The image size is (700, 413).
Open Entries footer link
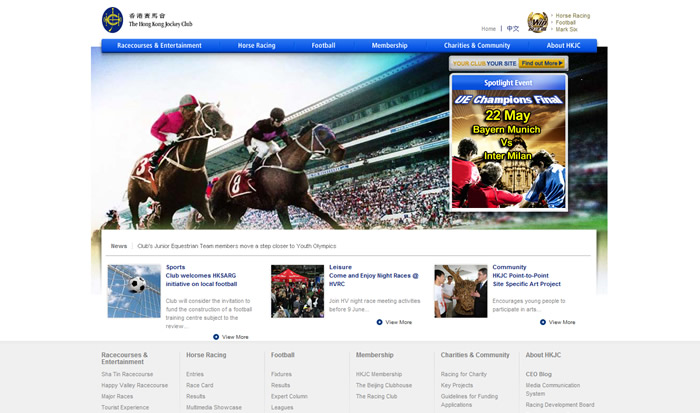(195, 374)
